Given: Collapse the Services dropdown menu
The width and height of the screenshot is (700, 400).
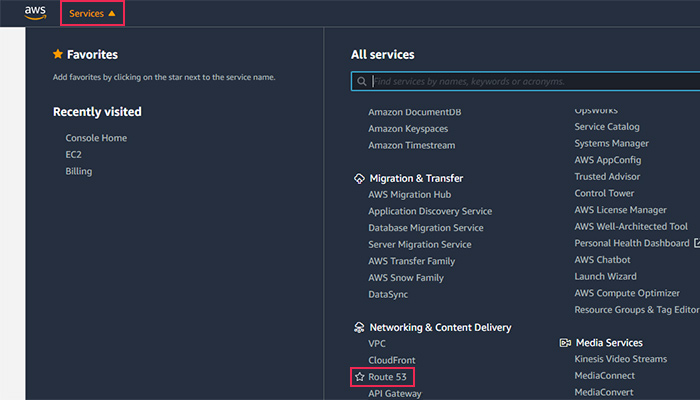Looking at the screenshot, I should [x=92, y=13].
